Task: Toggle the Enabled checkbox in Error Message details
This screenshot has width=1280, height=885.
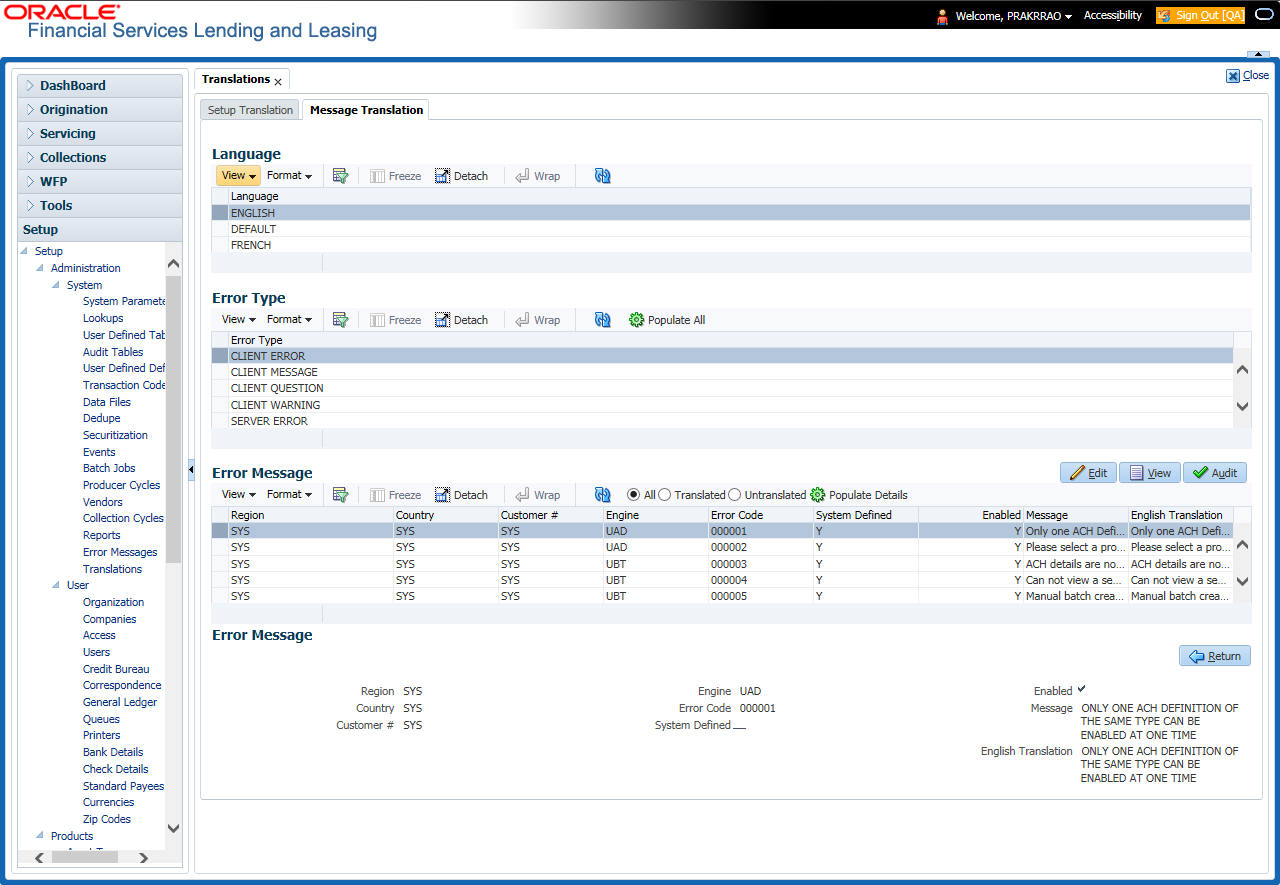Action: [x=1082, y=689]
